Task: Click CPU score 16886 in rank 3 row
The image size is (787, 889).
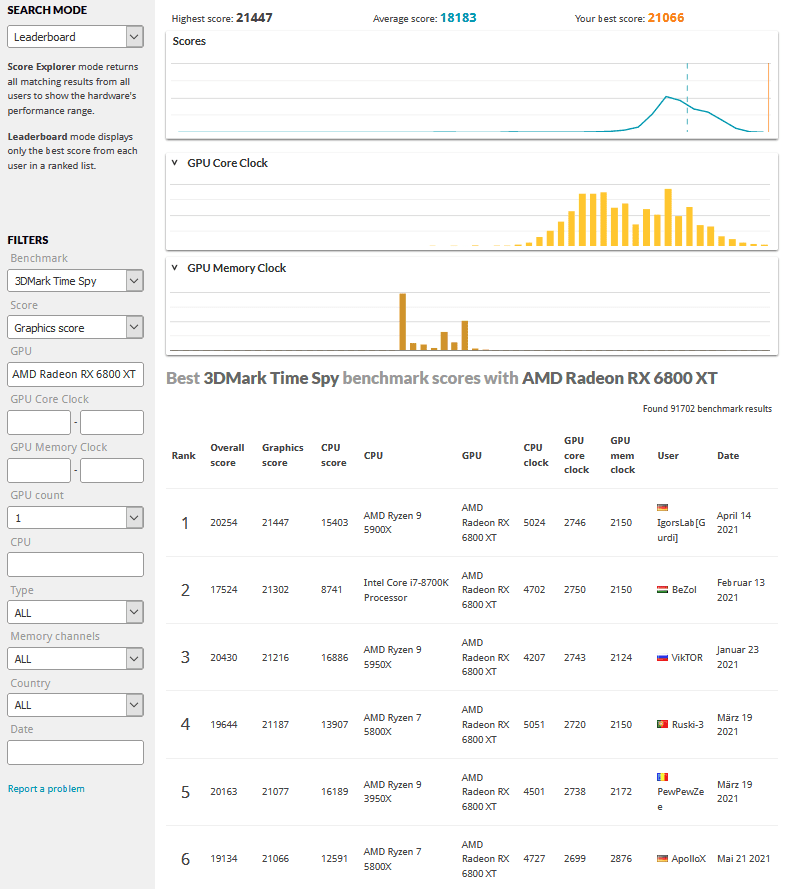Action: point(334,658)
